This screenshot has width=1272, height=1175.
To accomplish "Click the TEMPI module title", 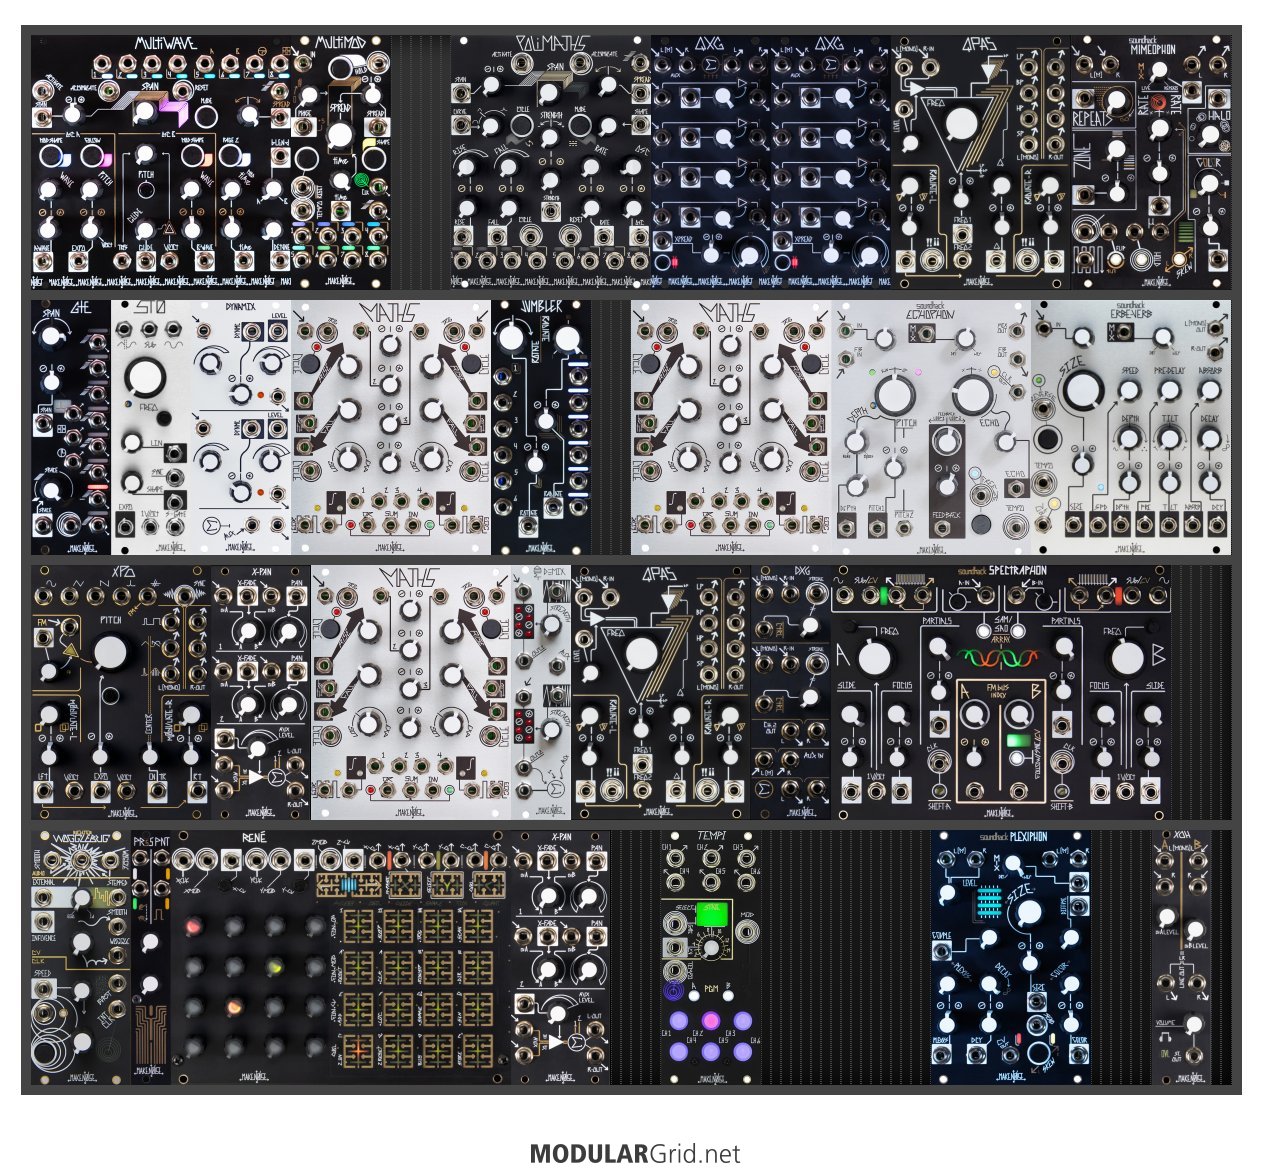I will 712,836.
